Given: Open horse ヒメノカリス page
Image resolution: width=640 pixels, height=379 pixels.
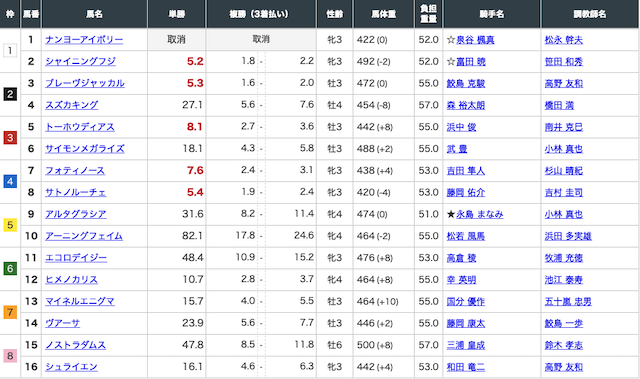Looking at the screenshot, I should [71, 280].
